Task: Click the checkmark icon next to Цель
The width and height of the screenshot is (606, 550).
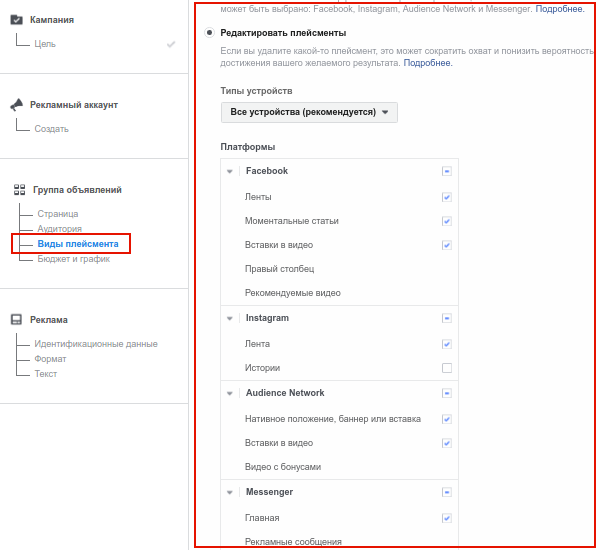Action: tap(171, 44)
